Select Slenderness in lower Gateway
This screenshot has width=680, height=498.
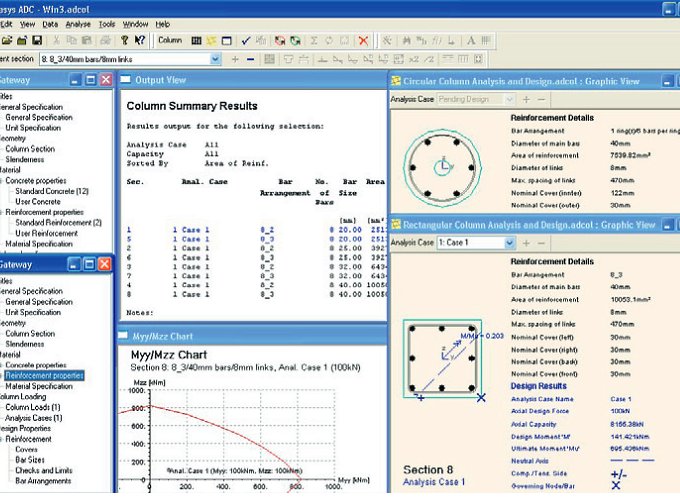[x=25, y=344]
